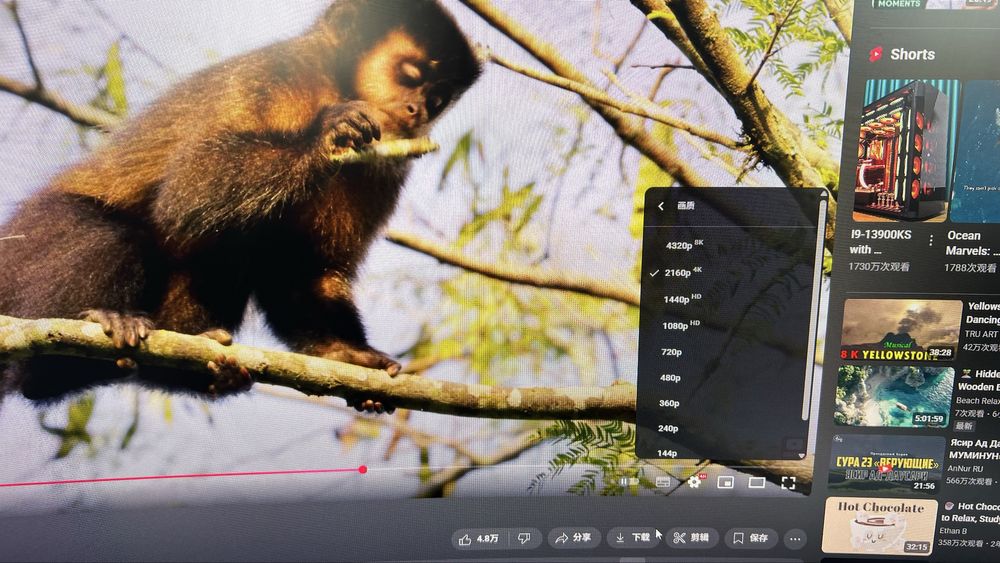Click Ethan B channel name
Screen dimensions: 1000x563
953,530
